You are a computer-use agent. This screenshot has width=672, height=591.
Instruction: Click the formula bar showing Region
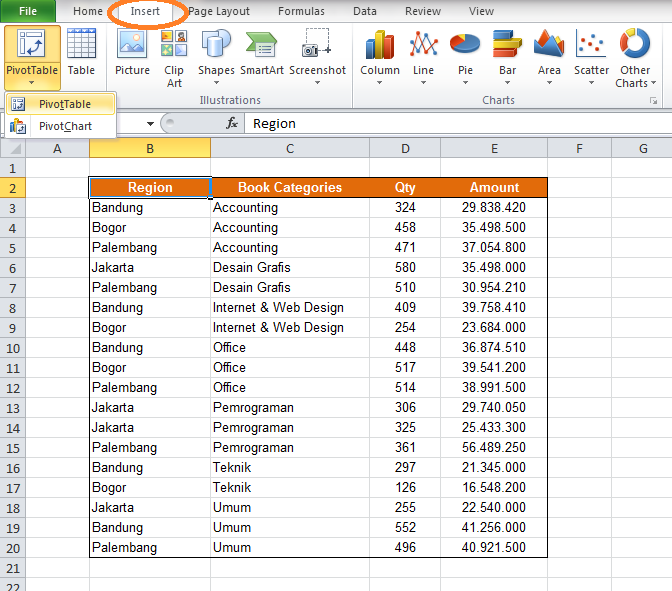pyautogui.click(x=458, y=123)
